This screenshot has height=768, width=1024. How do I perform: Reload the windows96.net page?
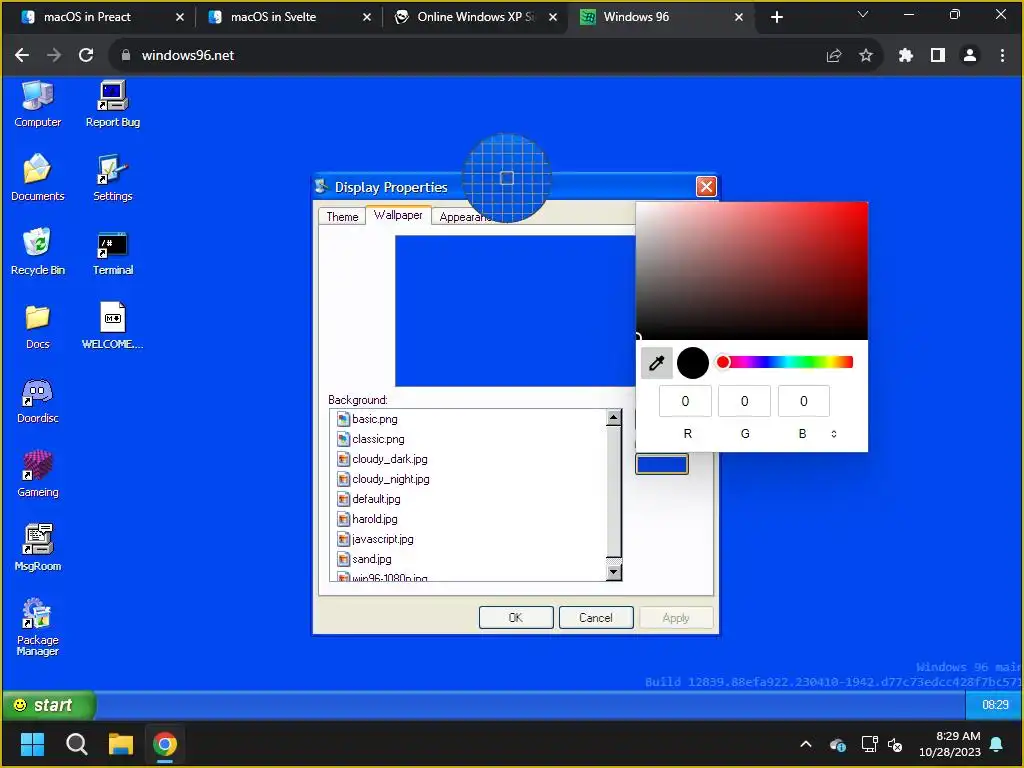pyautogui.click(x=86, y=56)
